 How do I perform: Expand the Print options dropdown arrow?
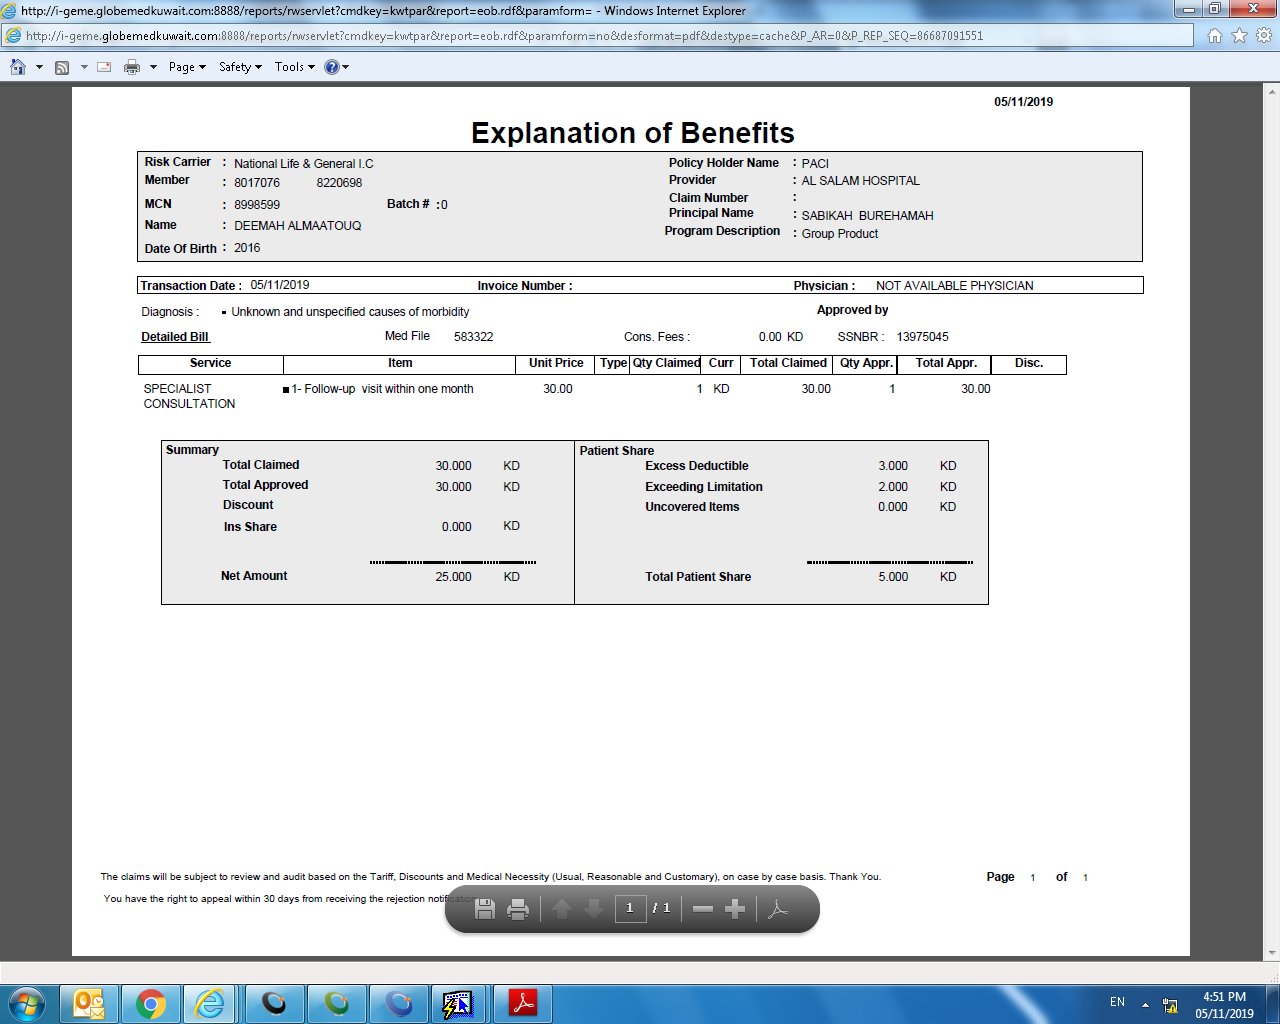(x=153, y=67)
